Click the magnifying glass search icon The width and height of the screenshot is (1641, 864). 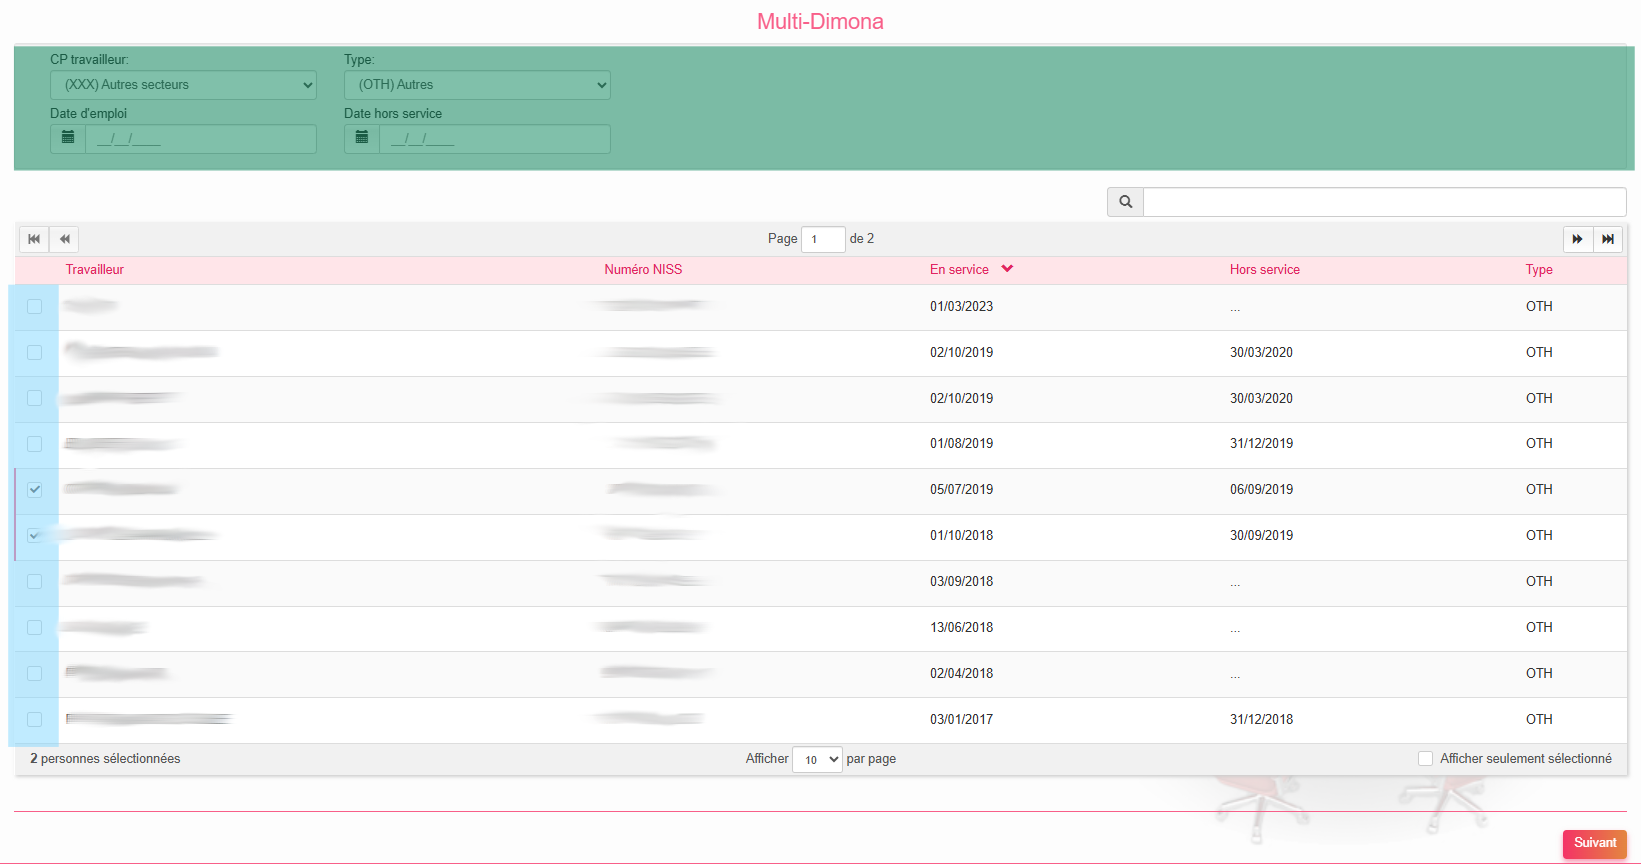1125,202
